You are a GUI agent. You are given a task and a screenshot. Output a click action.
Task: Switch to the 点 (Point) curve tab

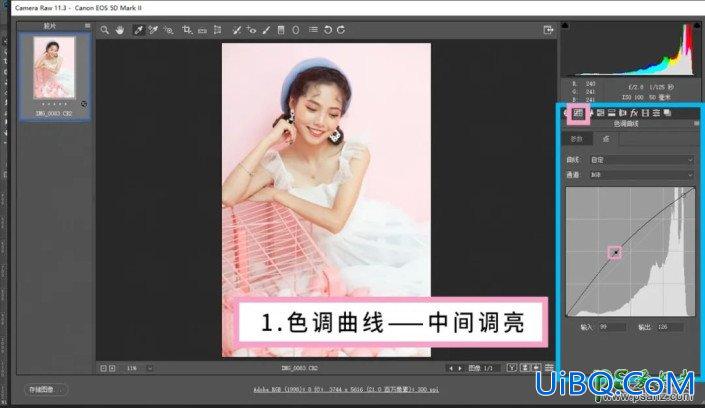(x=606, y=139)
